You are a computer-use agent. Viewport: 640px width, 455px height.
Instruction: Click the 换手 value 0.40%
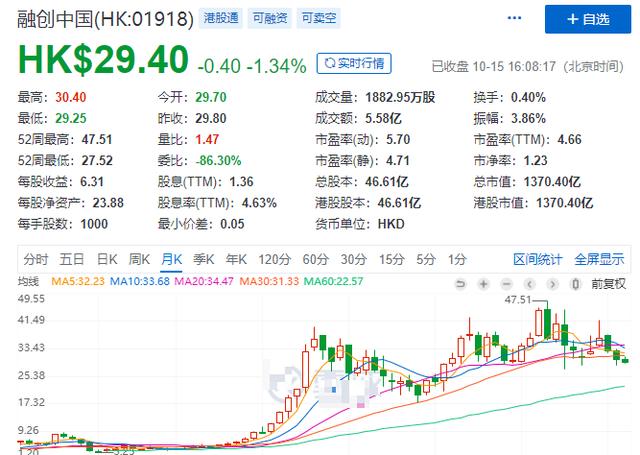[528, 98]
